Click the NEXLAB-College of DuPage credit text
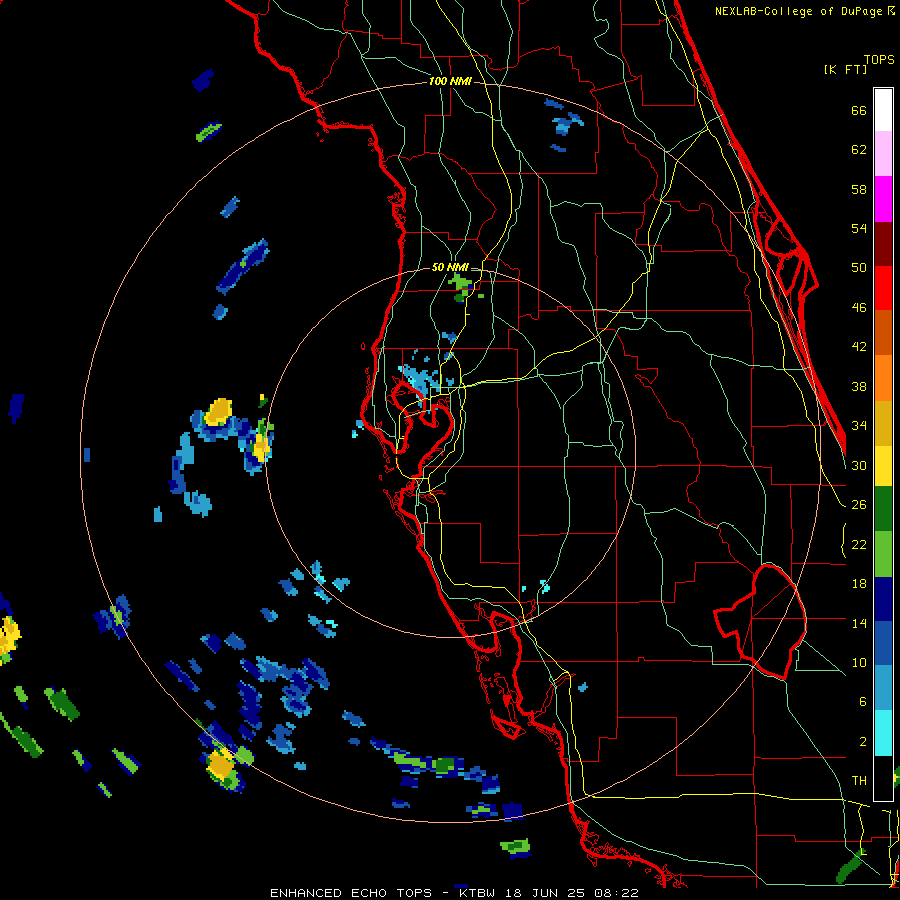 (x=800, y=11)
